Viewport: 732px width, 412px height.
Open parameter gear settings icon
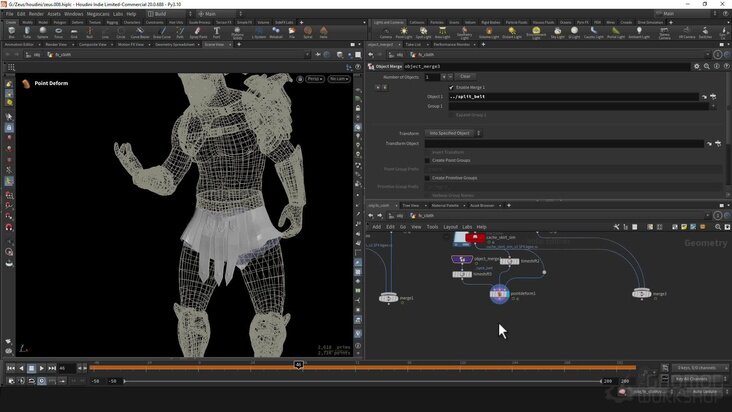coord(697,66)
